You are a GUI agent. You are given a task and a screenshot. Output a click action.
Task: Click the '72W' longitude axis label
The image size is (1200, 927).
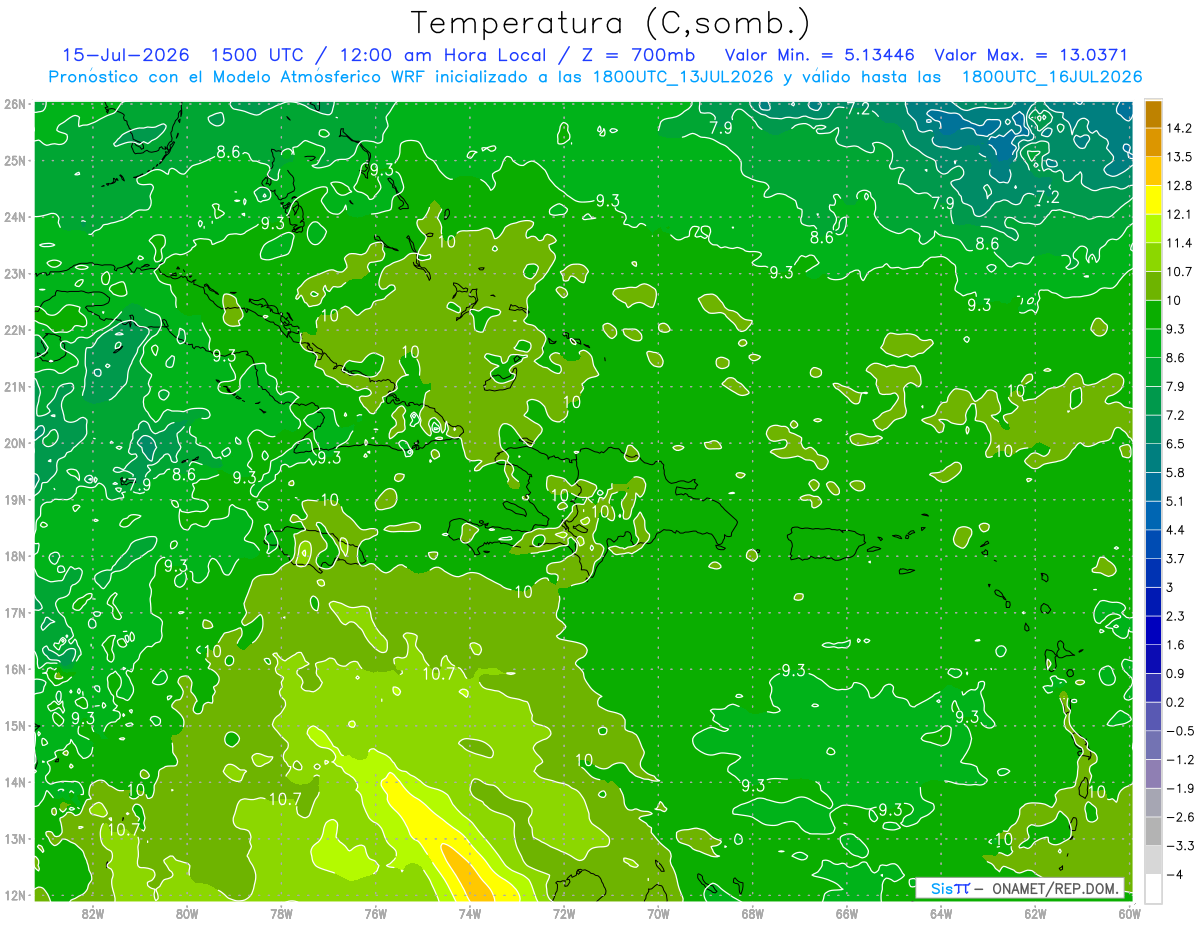coord(564,913)
